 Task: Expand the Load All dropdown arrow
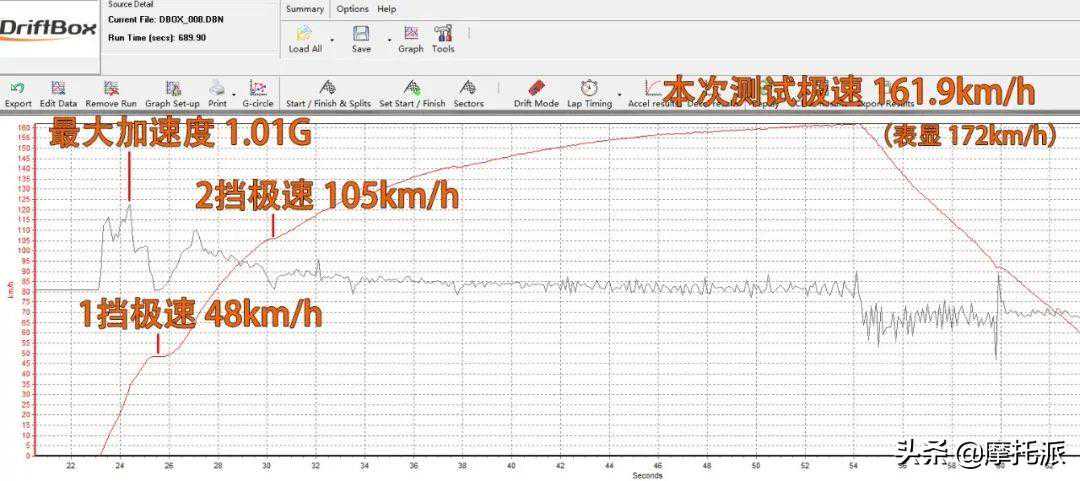click(x=332, y=40)
